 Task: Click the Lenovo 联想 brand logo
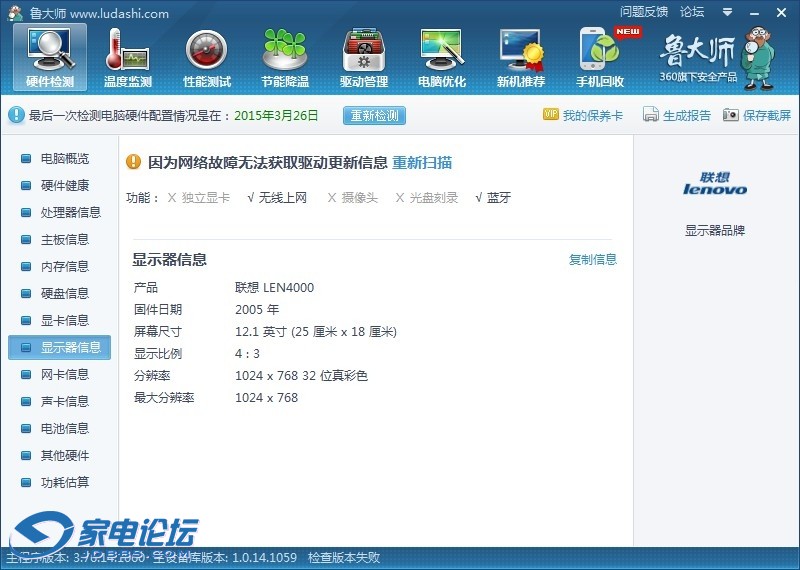coord(715,184)
